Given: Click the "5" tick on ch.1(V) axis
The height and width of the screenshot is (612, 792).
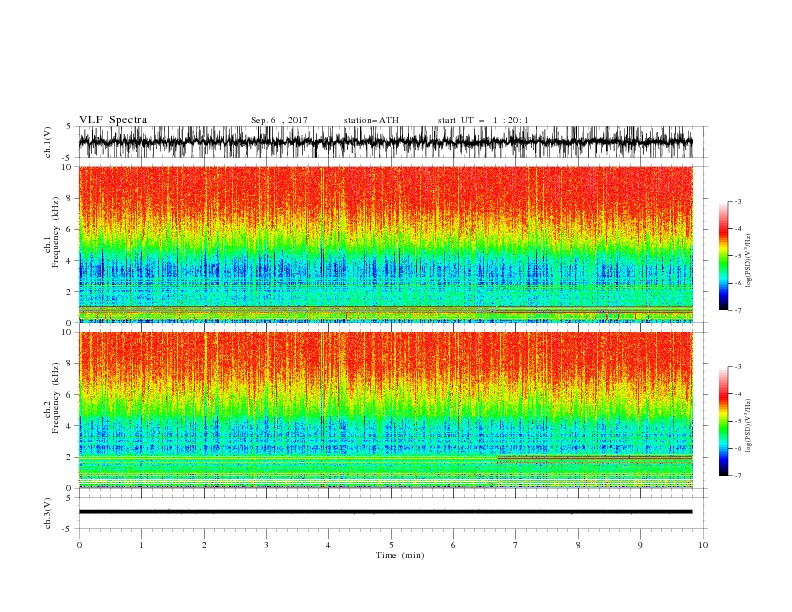Looking at the screenshot, I should 69,126.
